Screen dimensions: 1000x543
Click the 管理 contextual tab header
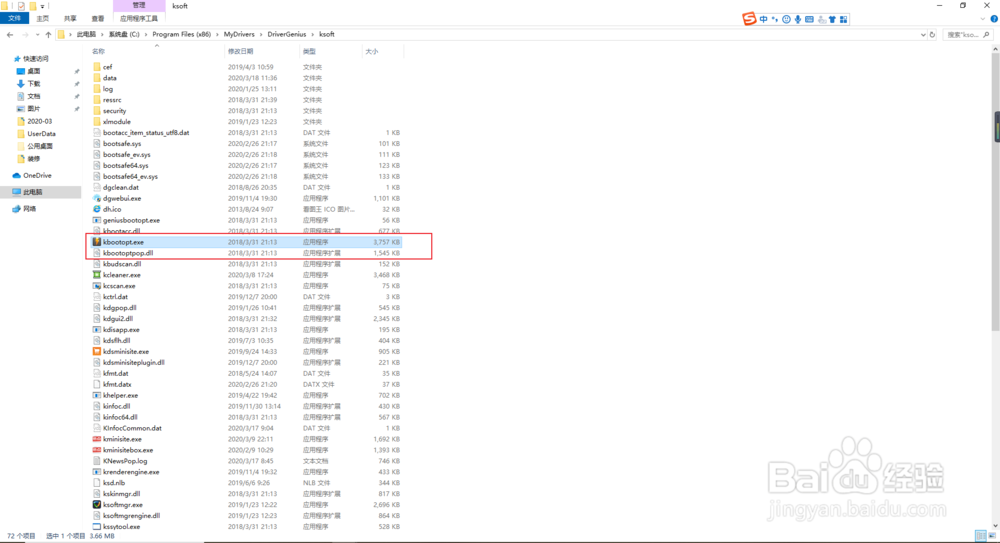139,6
